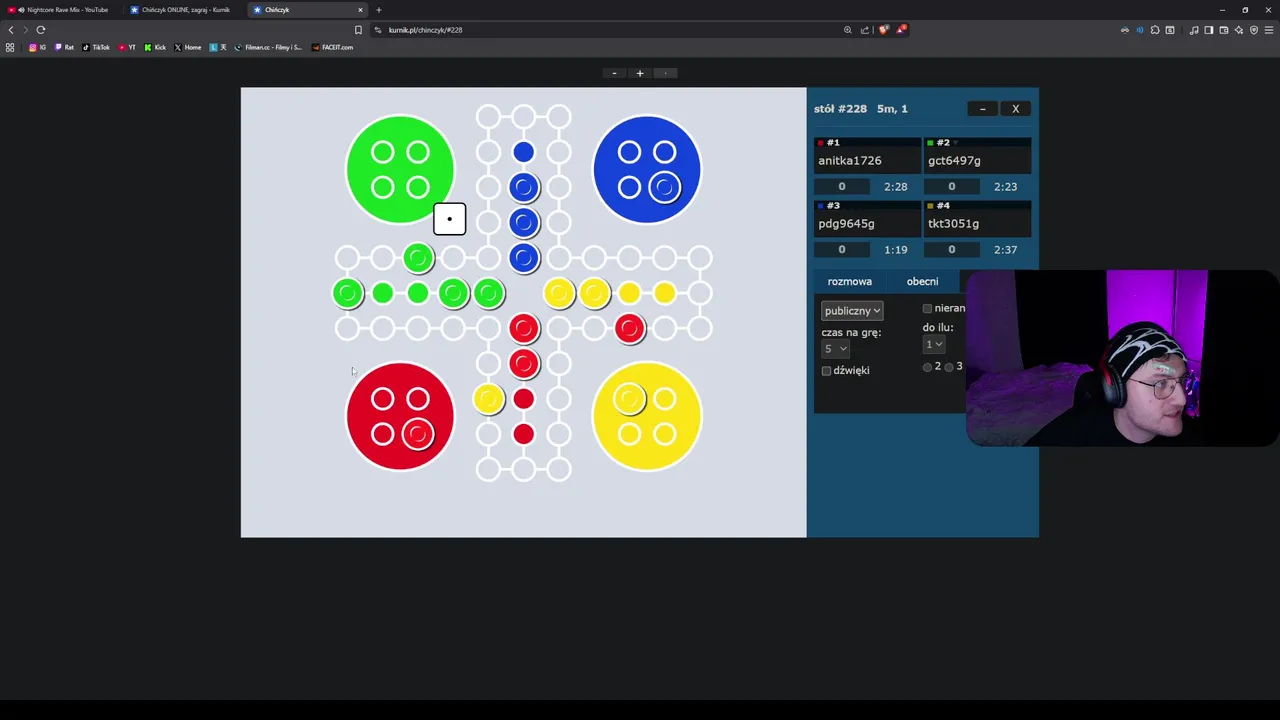This screenshot has height=720, width=1280.
Task: Click the blue pawn in the blue base
Action: pos(665,187)
